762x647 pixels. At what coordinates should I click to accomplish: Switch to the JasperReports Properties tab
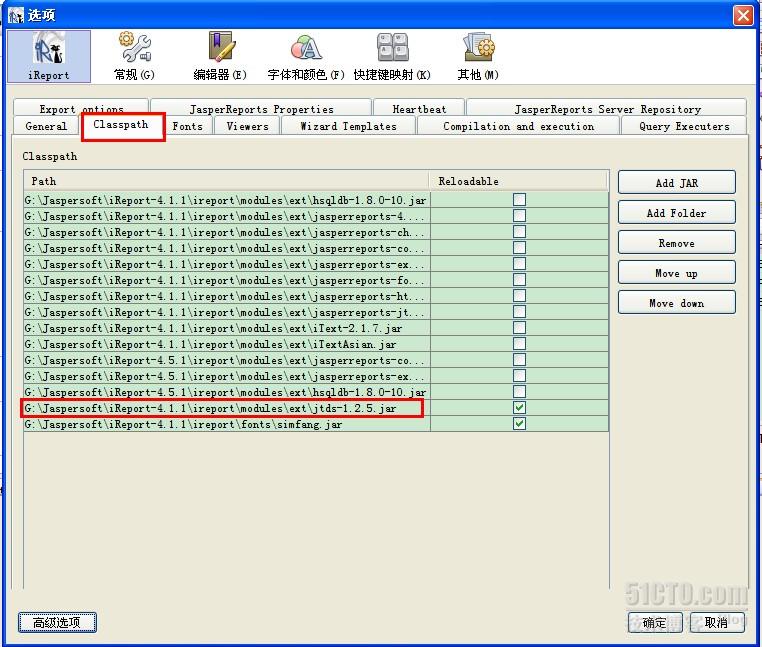(261, 108)
